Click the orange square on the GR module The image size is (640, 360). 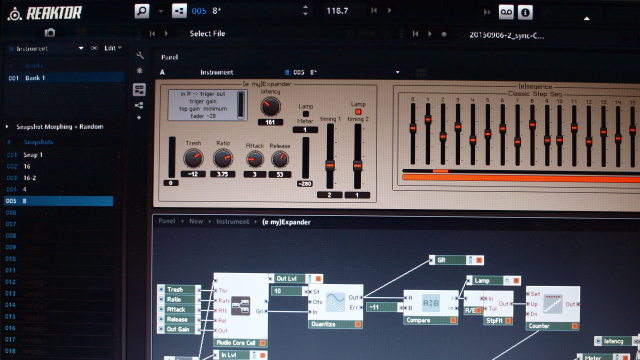pyautogui.click(x=480, y=260)
